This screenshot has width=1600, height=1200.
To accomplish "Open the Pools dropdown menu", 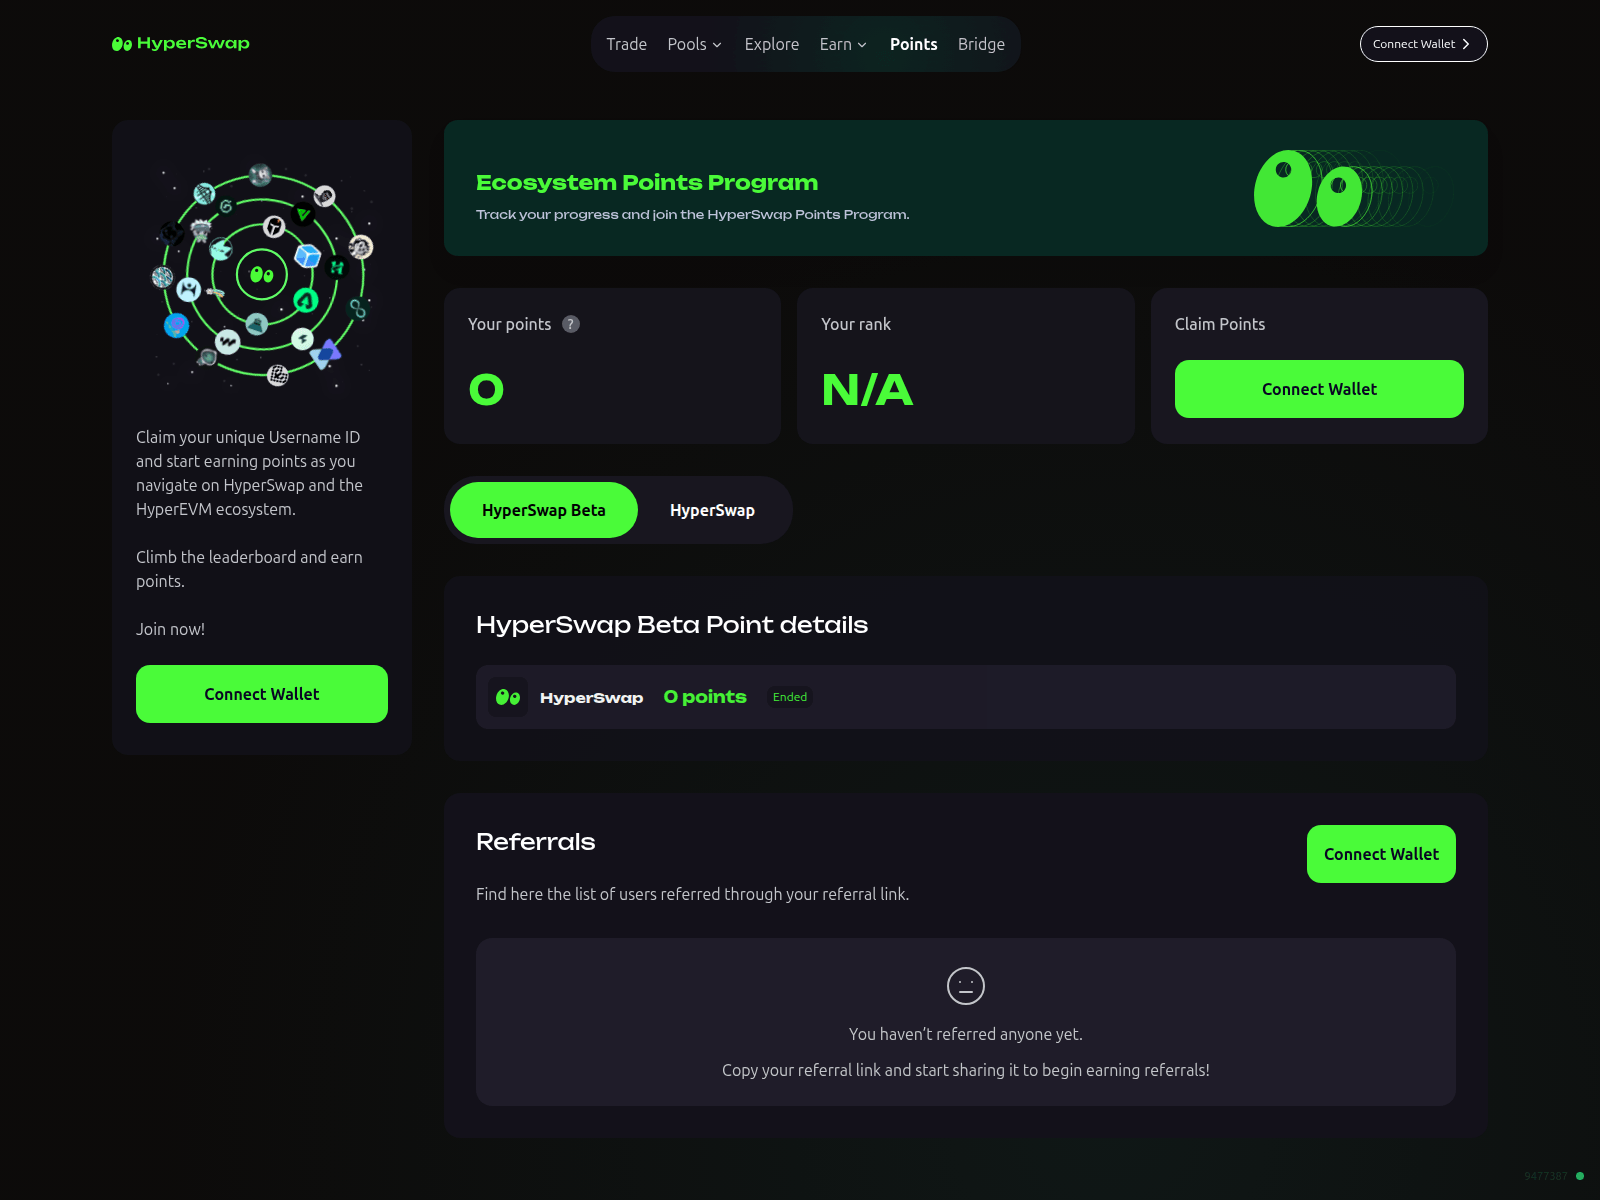I will (x=694, y=44).
